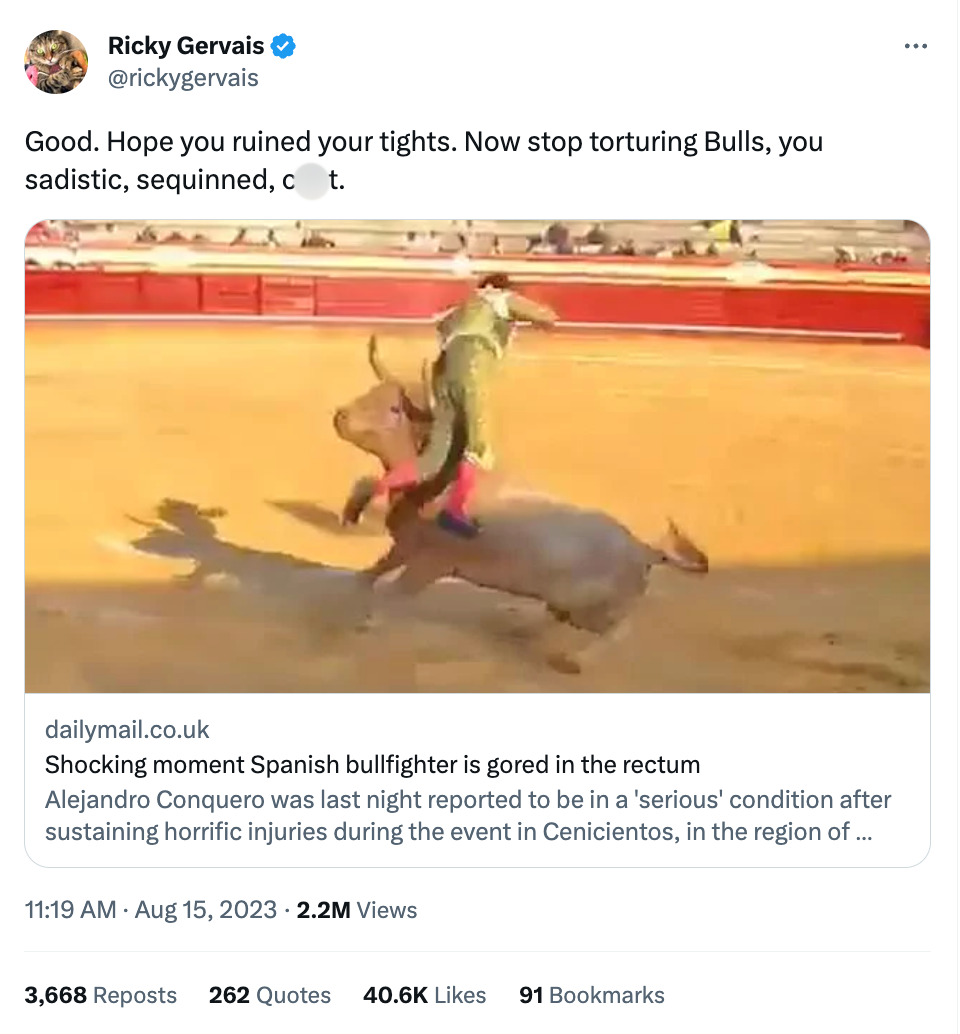This screenshot has height=1034, width=960.
Task: View the 2.2M Views analytics
Action: click(x=357, y=910)
